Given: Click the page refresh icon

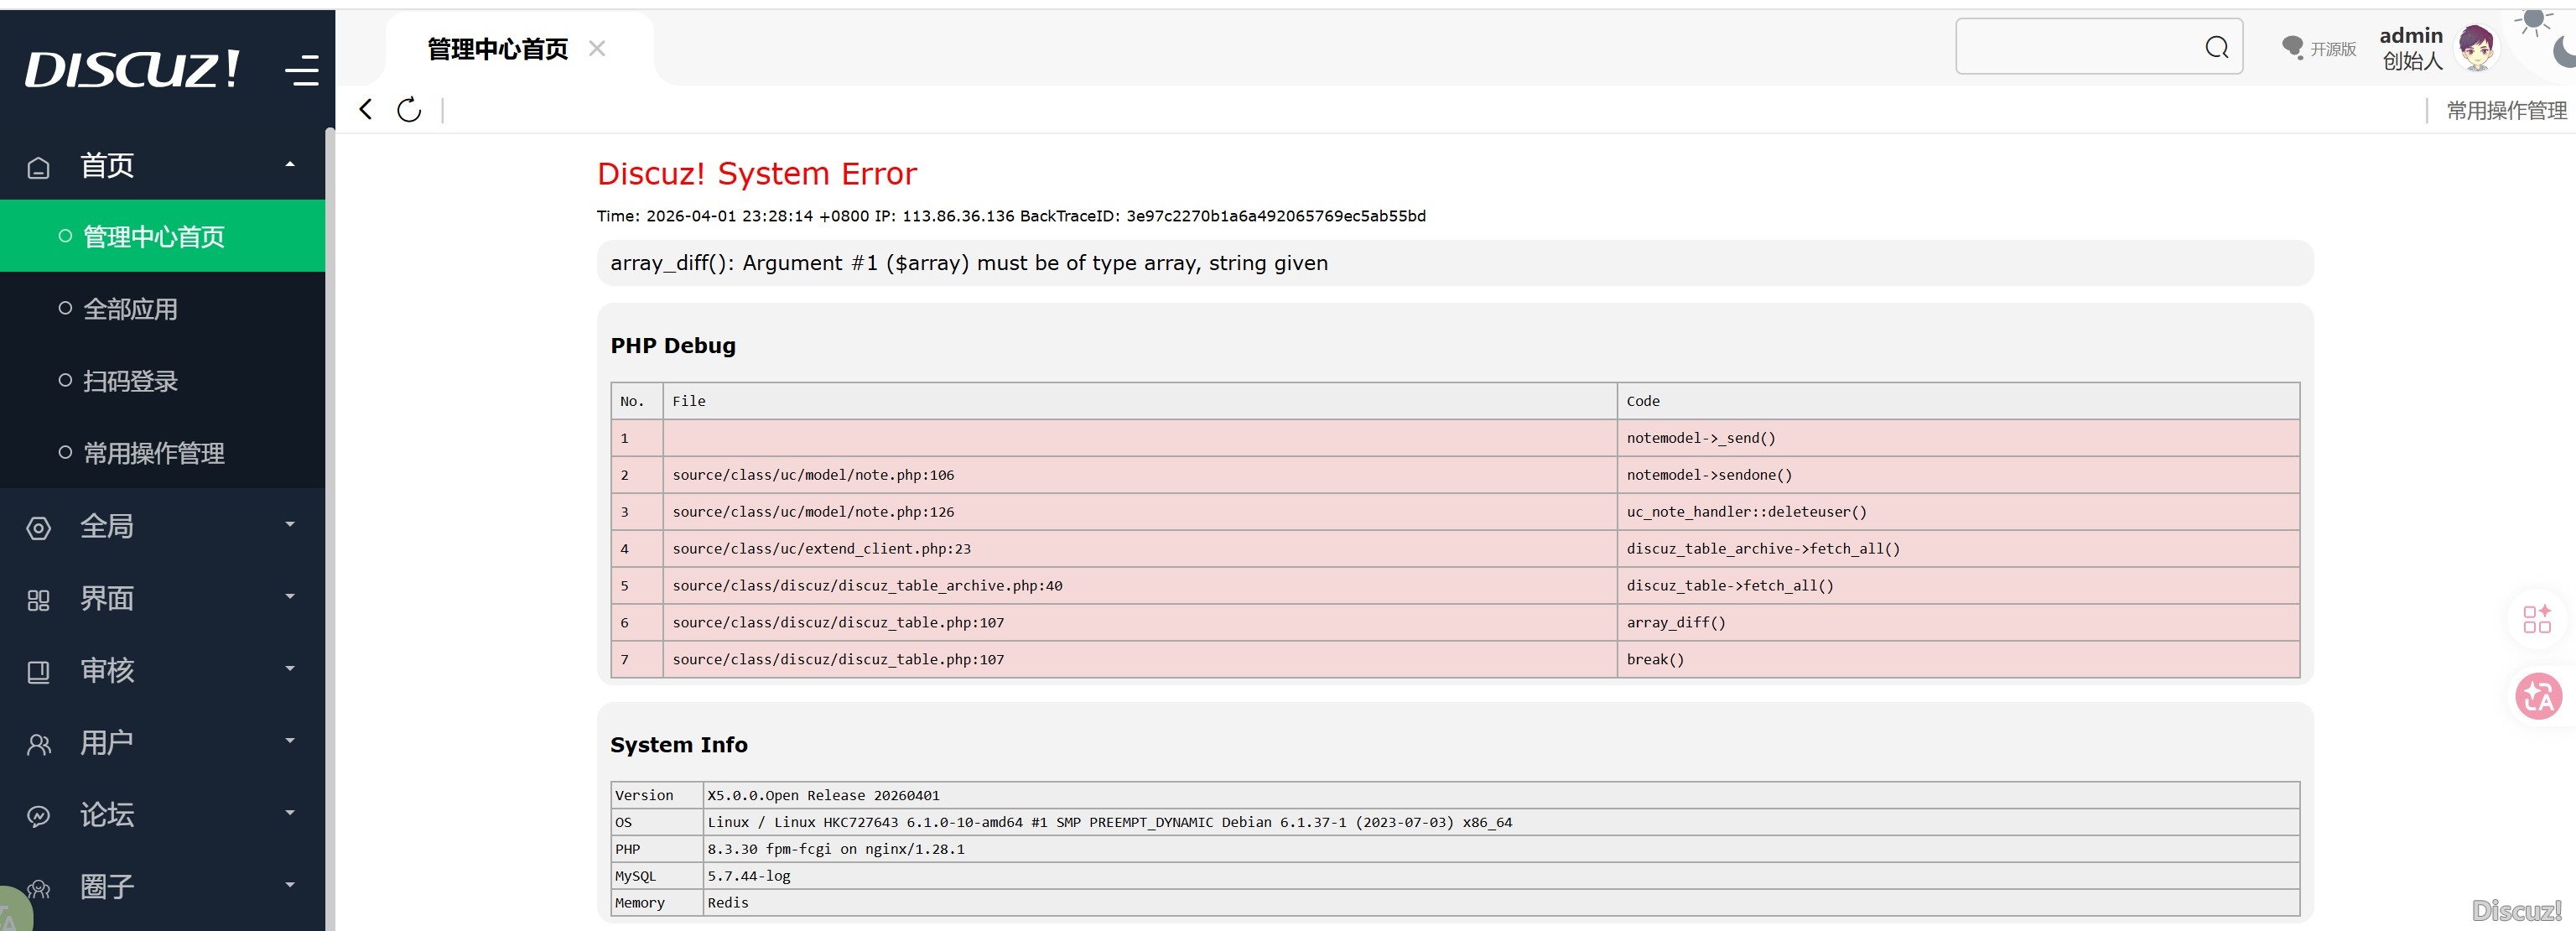Looking at the screenshot, I should (409, 110).
